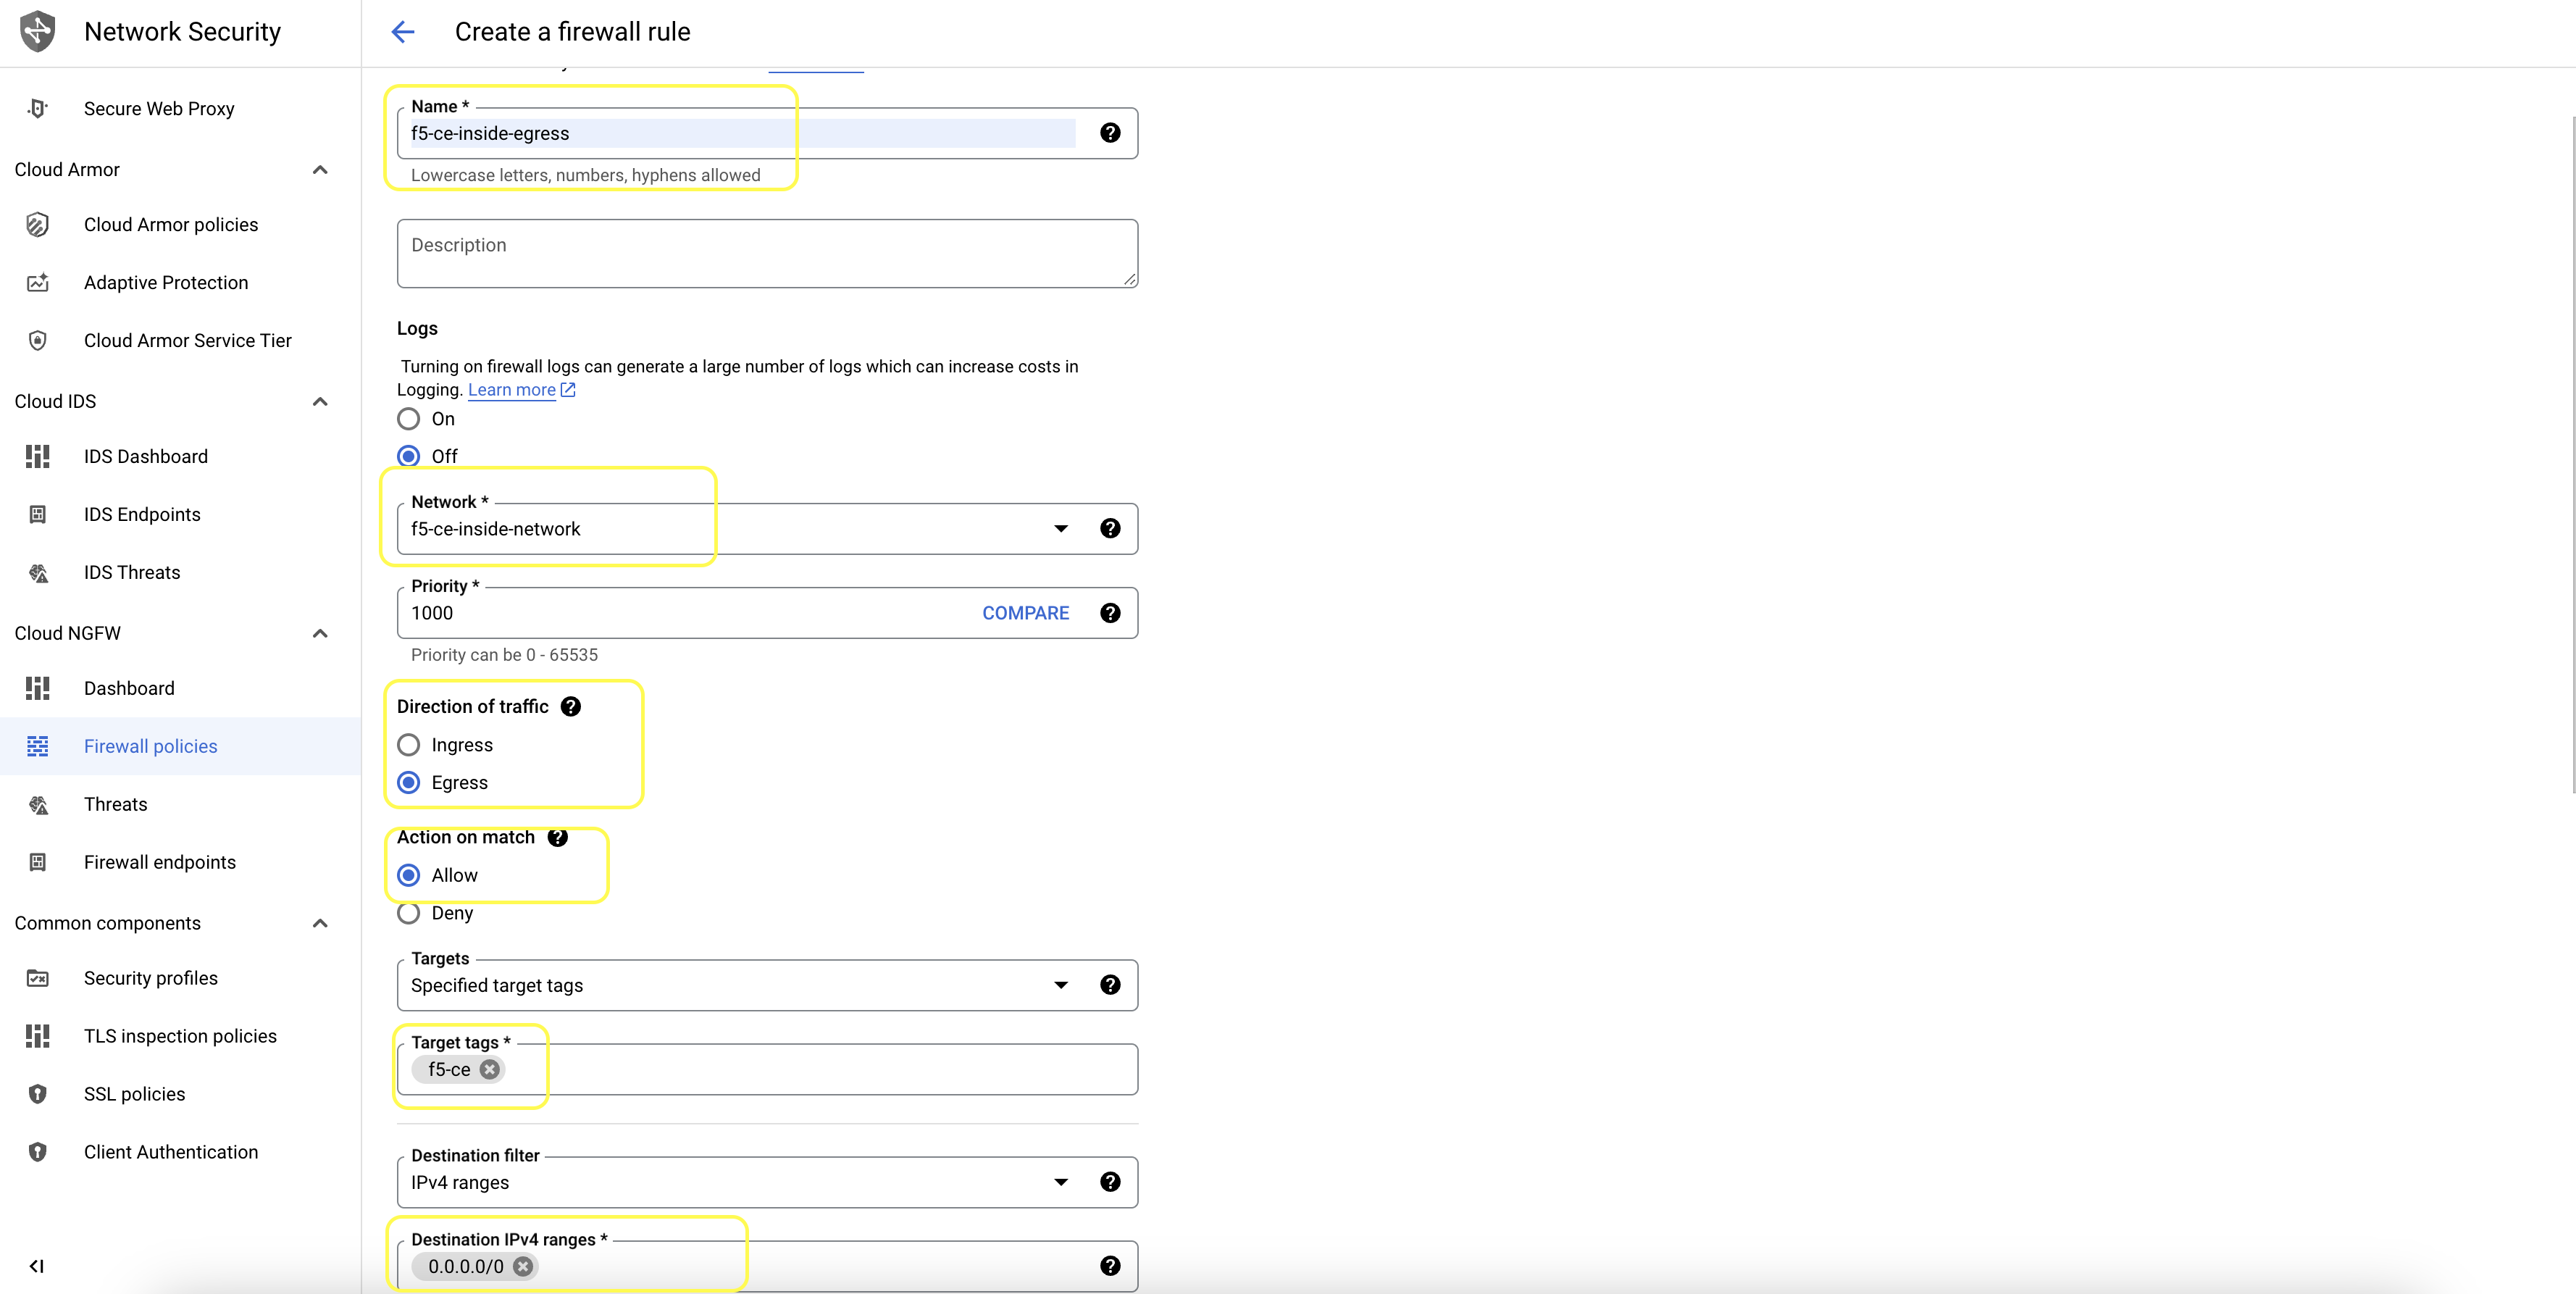Turn firewall logs On
This screenshot has width=2576, height=1294.
tap(409, 419)
